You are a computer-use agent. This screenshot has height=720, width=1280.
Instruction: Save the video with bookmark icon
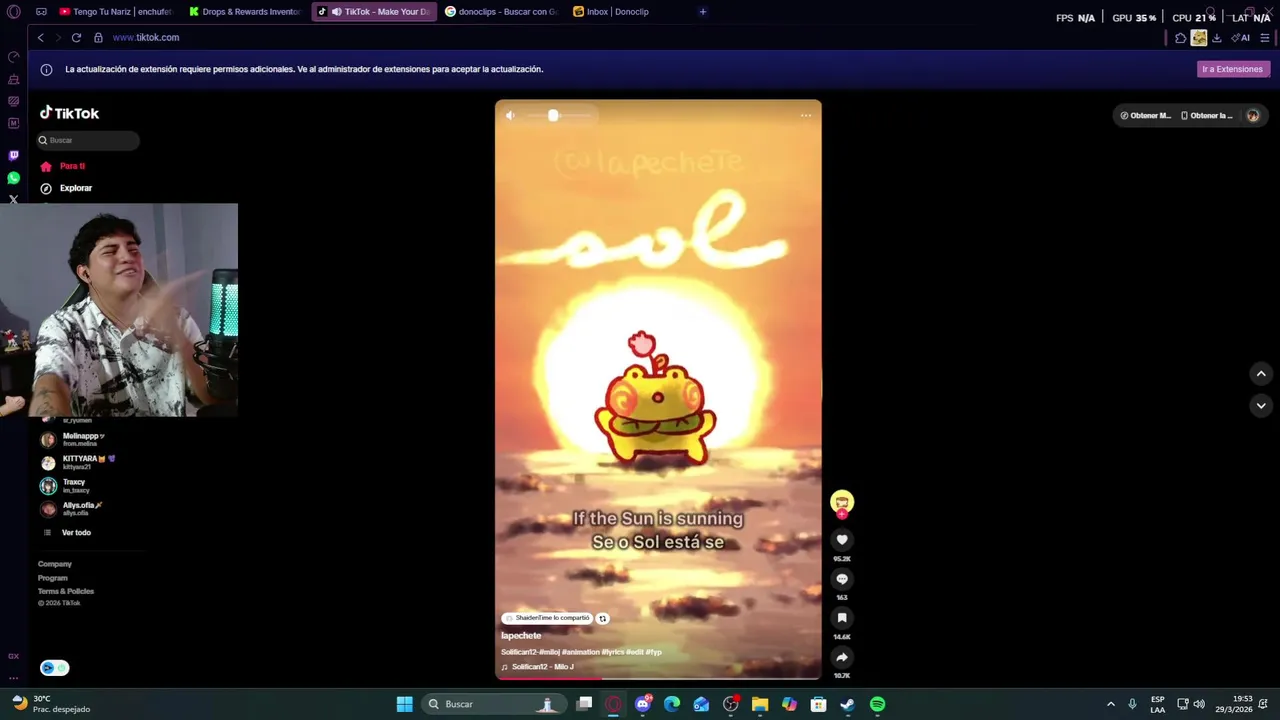click(842, 618)
